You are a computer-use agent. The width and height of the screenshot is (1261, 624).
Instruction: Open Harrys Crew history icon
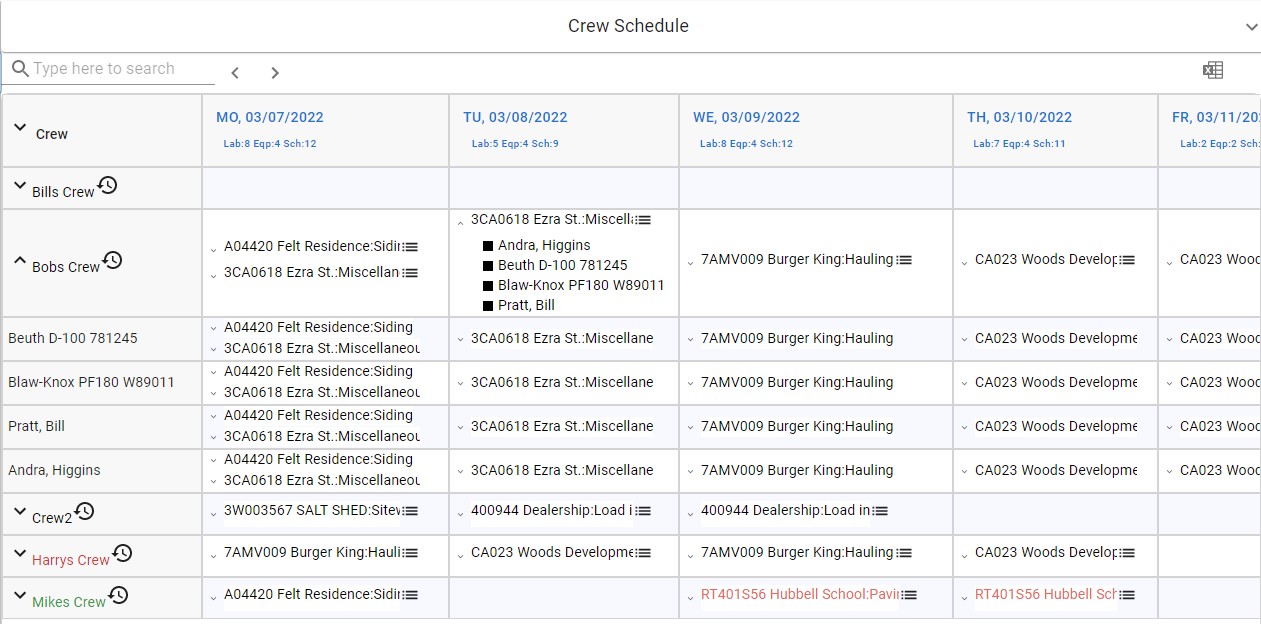[x=122, y=553]
